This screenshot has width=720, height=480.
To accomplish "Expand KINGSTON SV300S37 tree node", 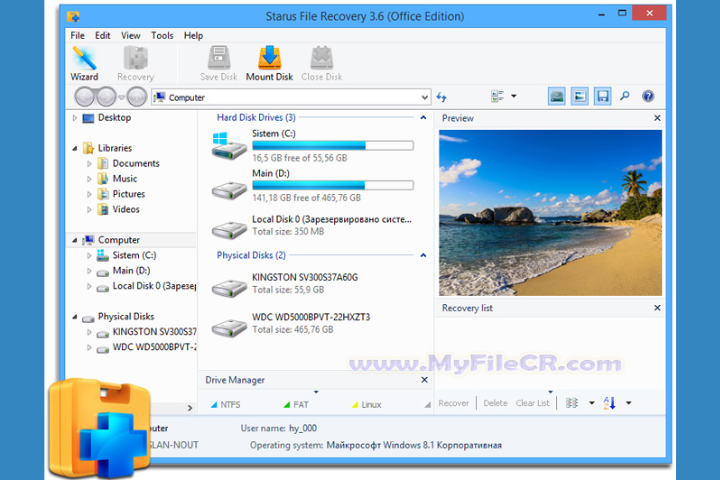I will pos(89,332).
